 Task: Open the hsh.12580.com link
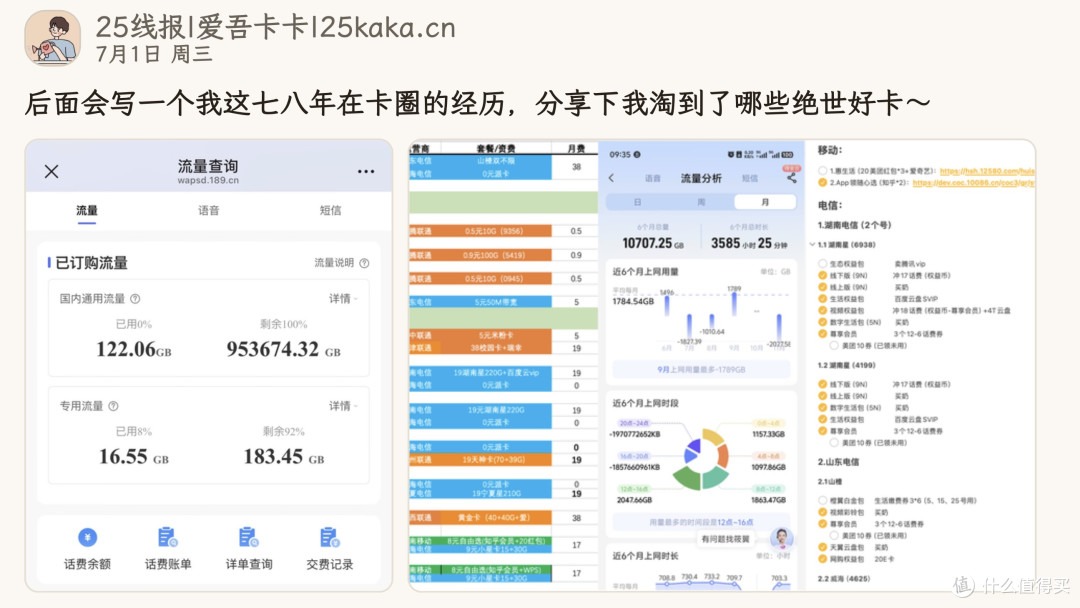tap(987, 171)
